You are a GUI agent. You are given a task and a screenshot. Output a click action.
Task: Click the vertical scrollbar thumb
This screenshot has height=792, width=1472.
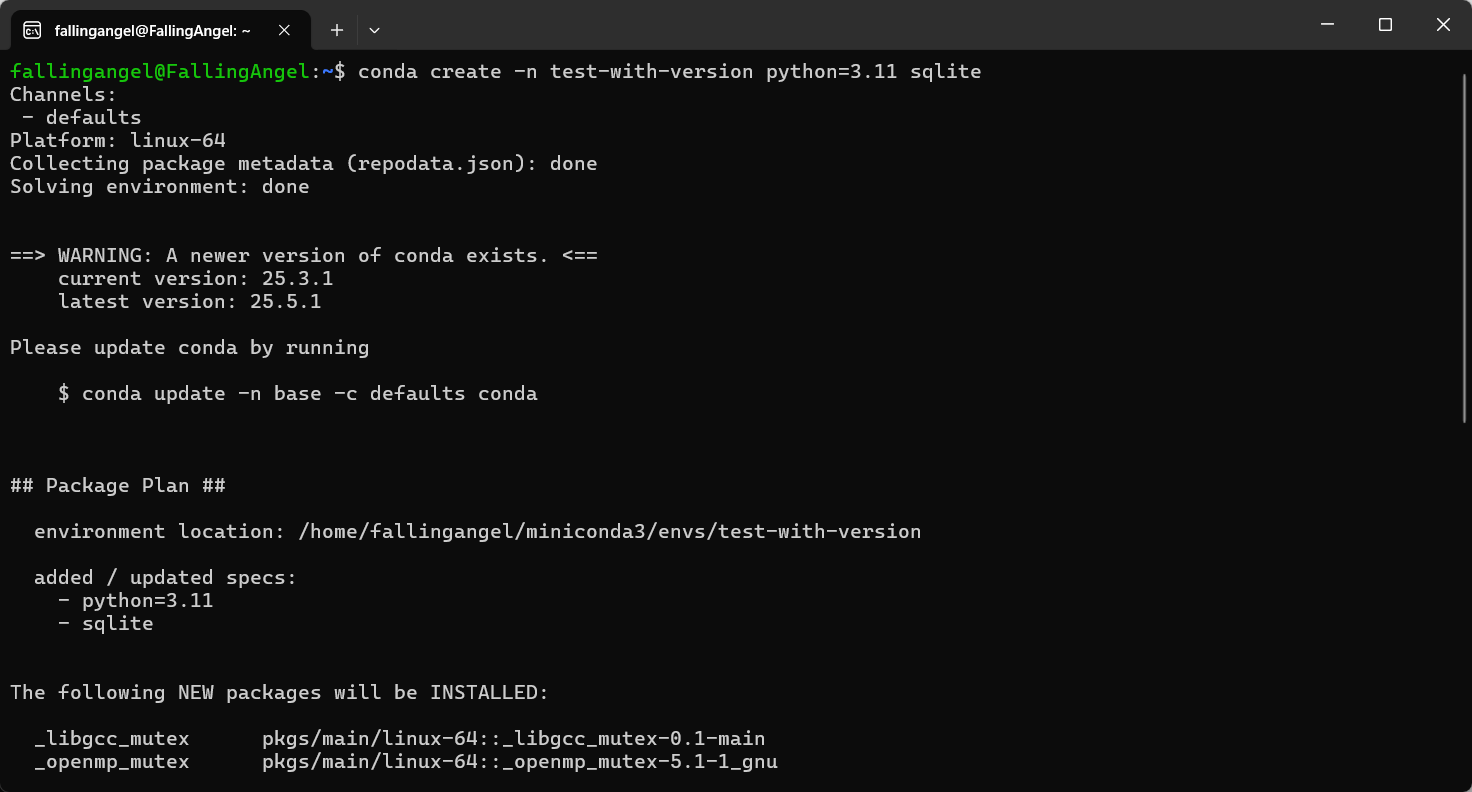[1462, 245]
